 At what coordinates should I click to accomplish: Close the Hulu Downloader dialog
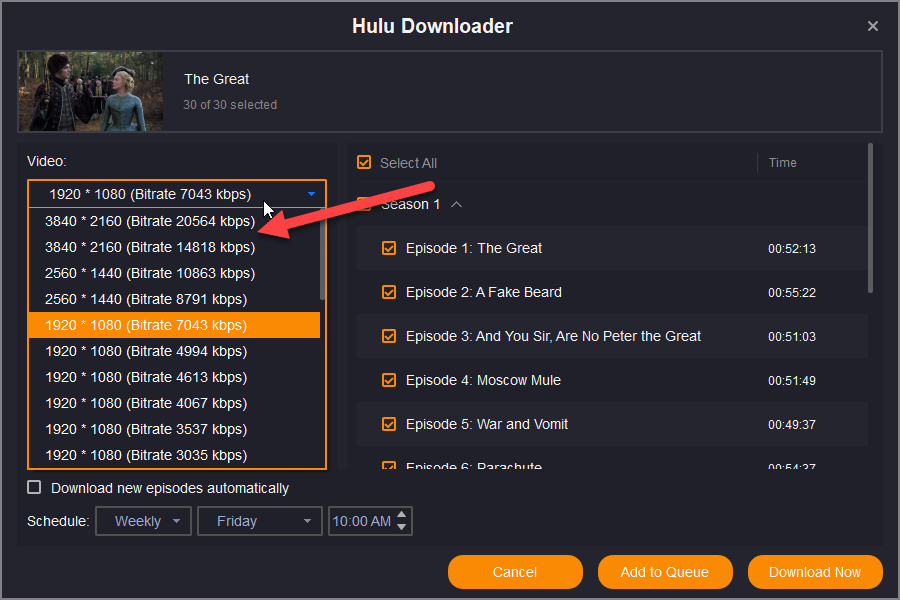click(x=872, y=26)
